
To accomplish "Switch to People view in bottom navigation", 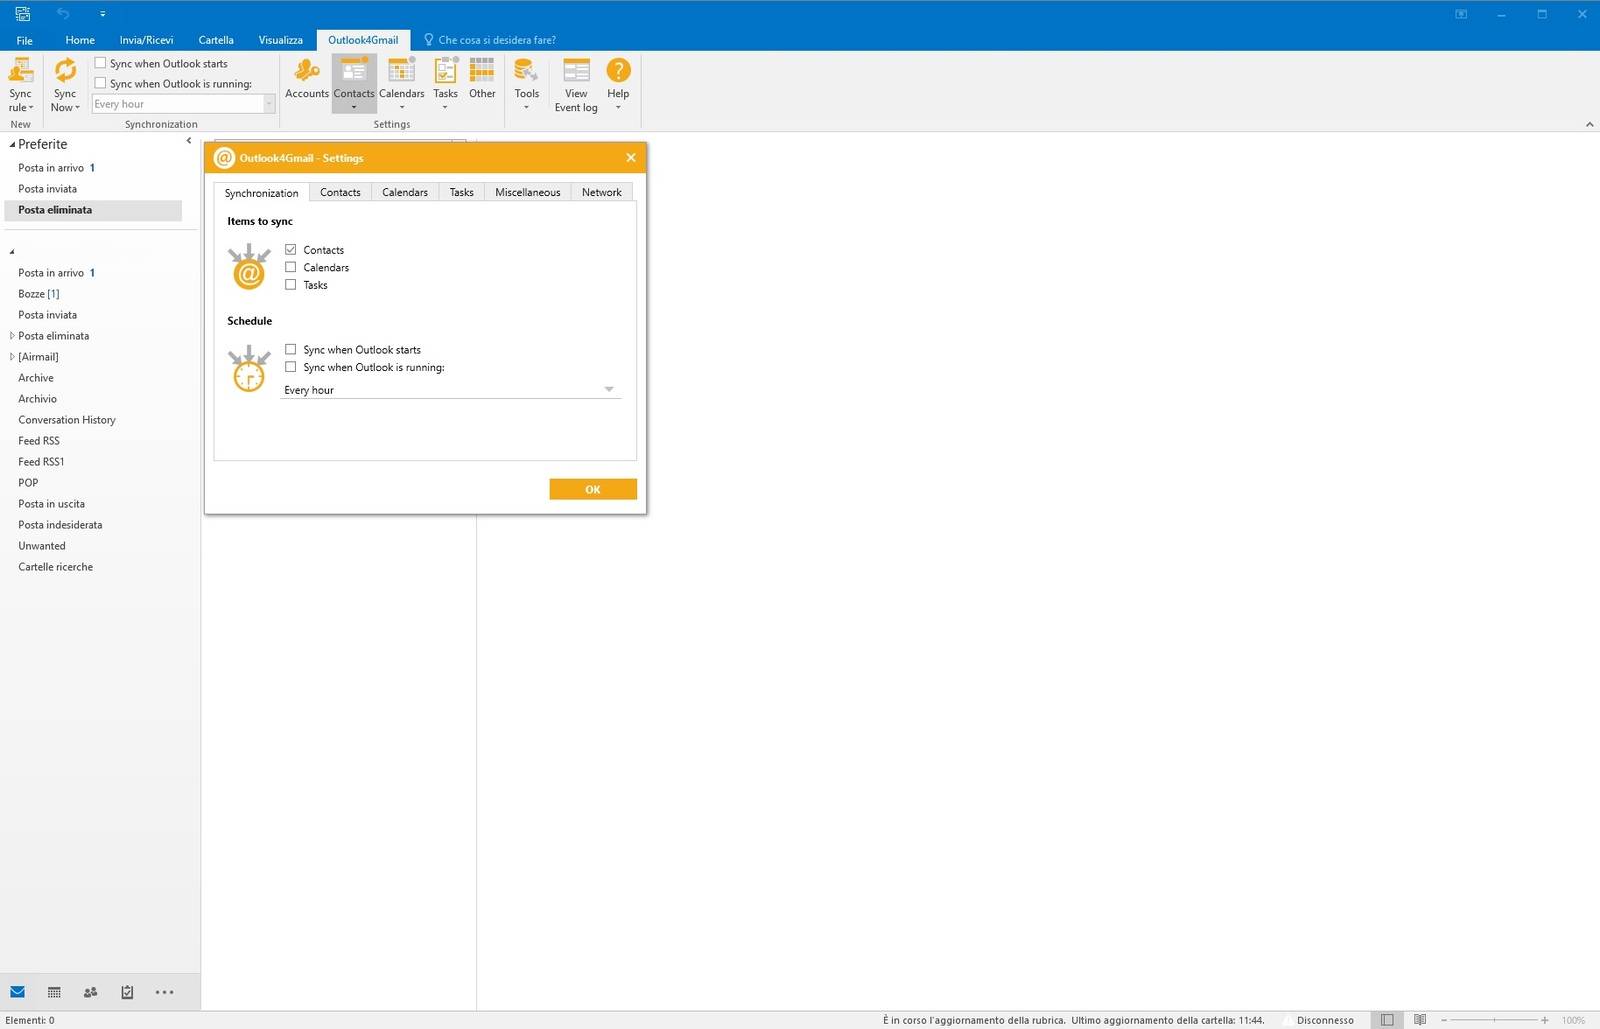I will tap(90, 992).
